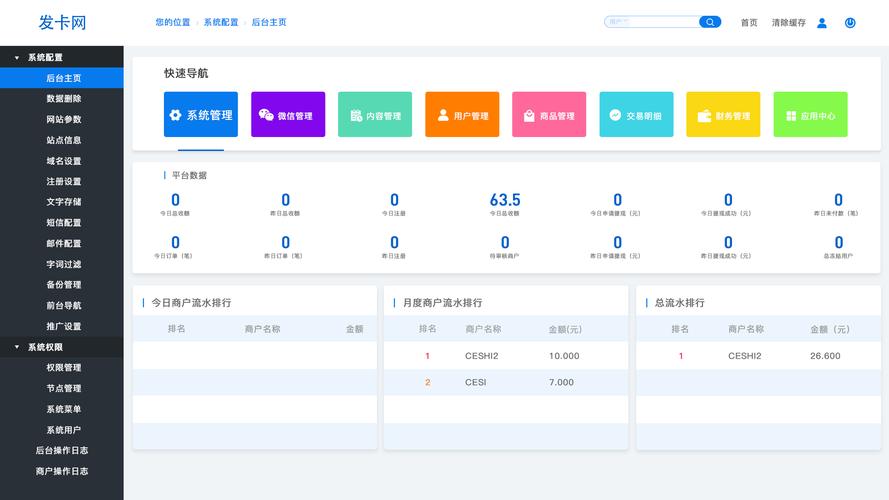The width and height of the screenshot is (889, 500).
Task: Open 权限管理 in the sidebar
Action: tap(64, 367)
